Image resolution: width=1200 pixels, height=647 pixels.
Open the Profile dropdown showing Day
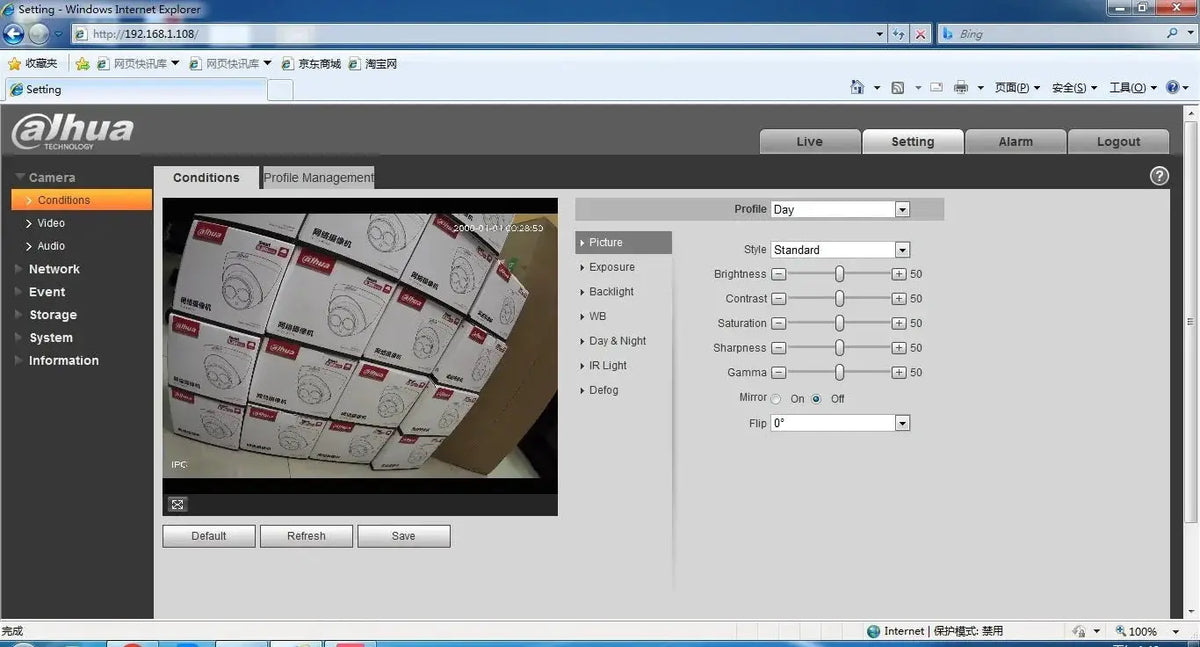click(x=840, y=209)
